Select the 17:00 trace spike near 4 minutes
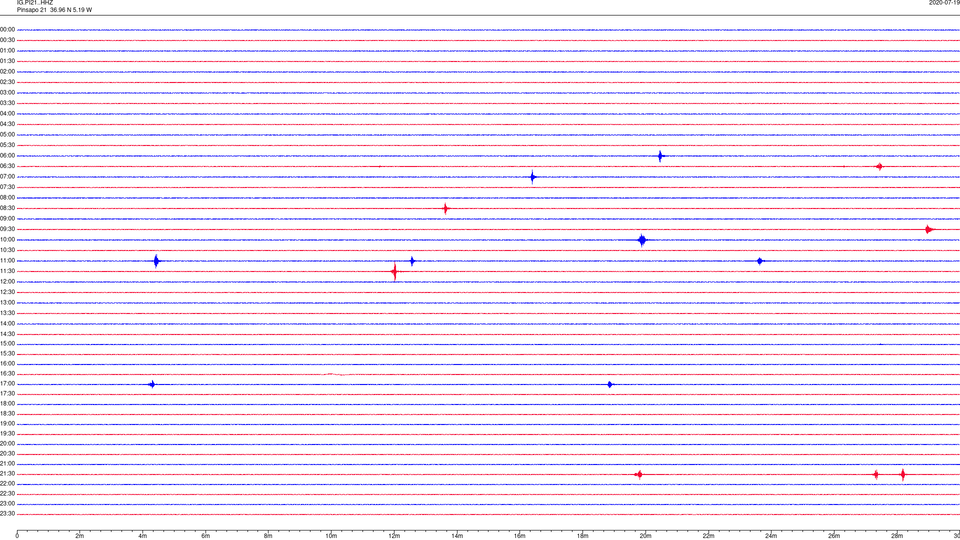 pyautogui.click(x=152, y=384)
